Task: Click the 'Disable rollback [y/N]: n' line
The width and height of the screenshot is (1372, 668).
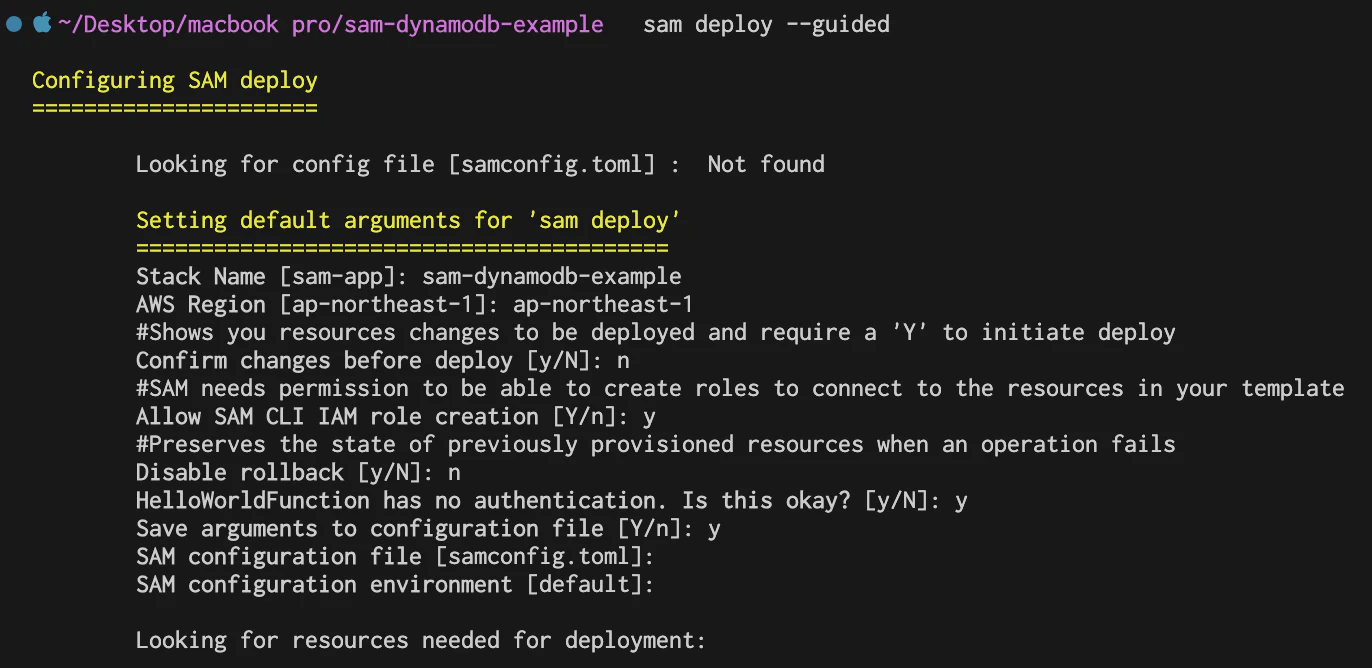Action: [298, 472]
